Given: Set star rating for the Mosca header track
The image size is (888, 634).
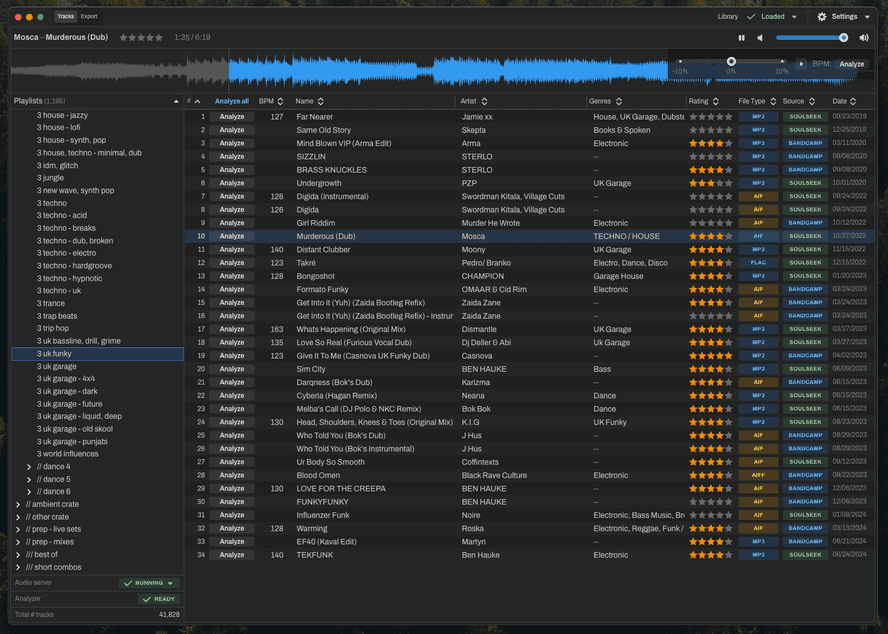Looking at the screenshot, I should [141, 38].
